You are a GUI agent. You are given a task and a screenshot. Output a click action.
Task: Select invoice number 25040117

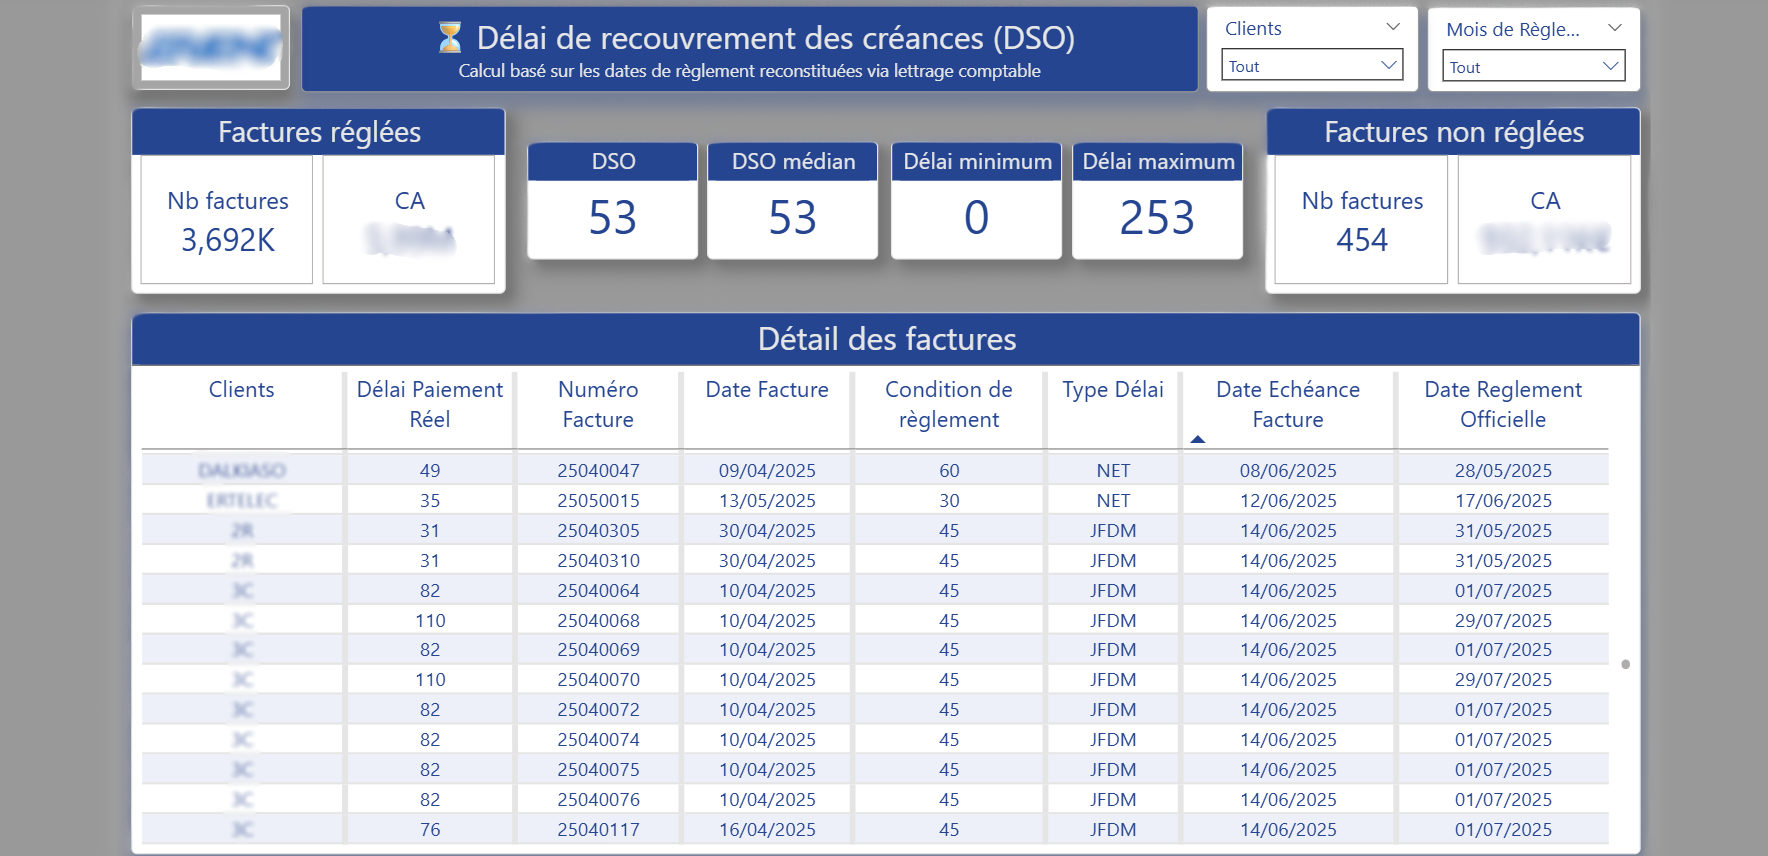pyautogui.click(x=598, y=830)
